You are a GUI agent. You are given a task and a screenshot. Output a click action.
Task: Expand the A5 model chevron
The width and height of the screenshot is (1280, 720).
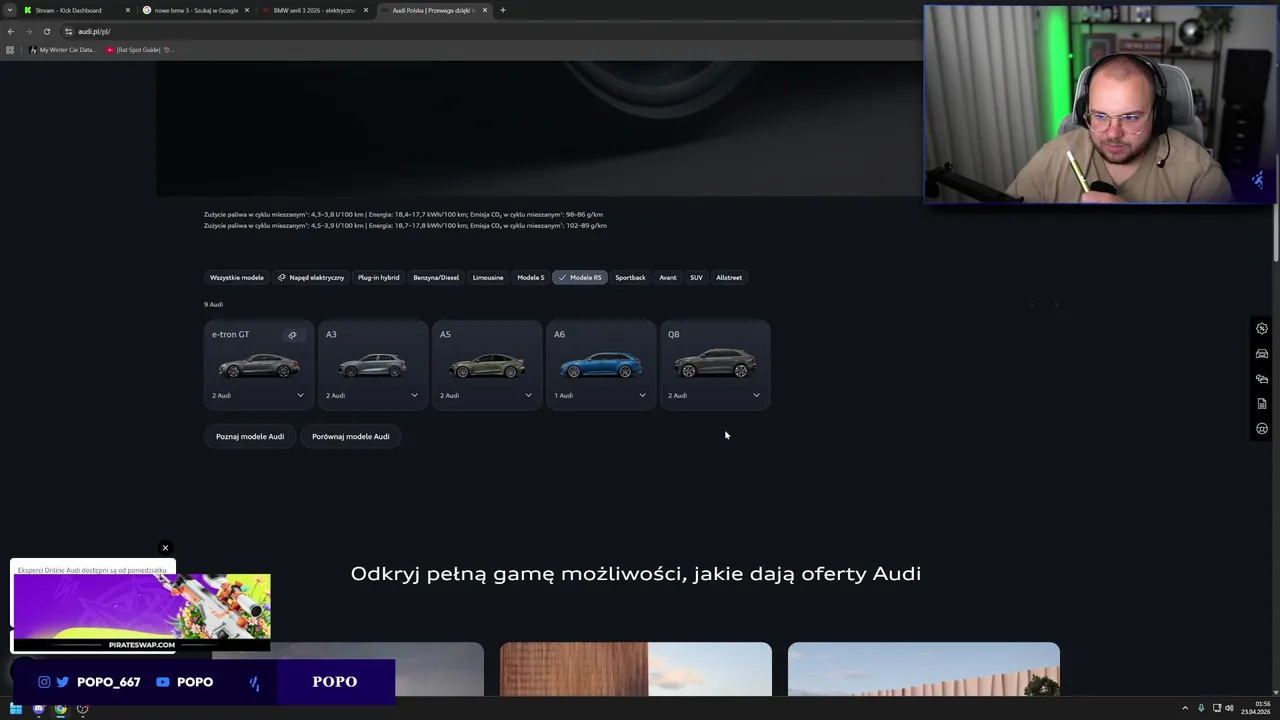528,395
